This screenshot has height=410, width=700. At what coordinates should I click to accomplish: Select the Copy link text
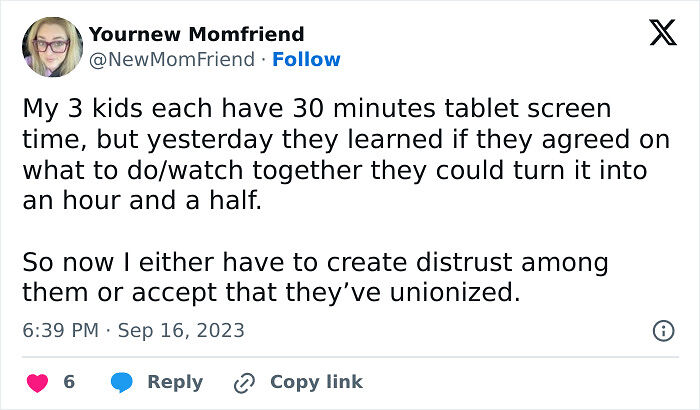tap(316, 382)
